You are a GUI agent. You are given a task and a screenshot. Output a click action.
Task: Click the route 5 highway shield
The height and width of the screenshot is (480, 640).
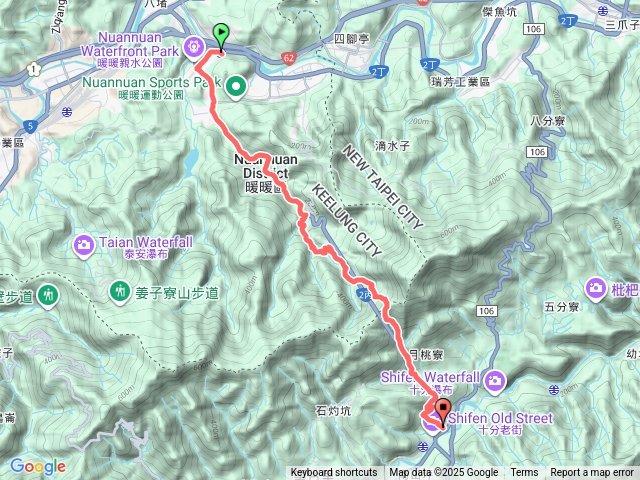tap(30, 126)
